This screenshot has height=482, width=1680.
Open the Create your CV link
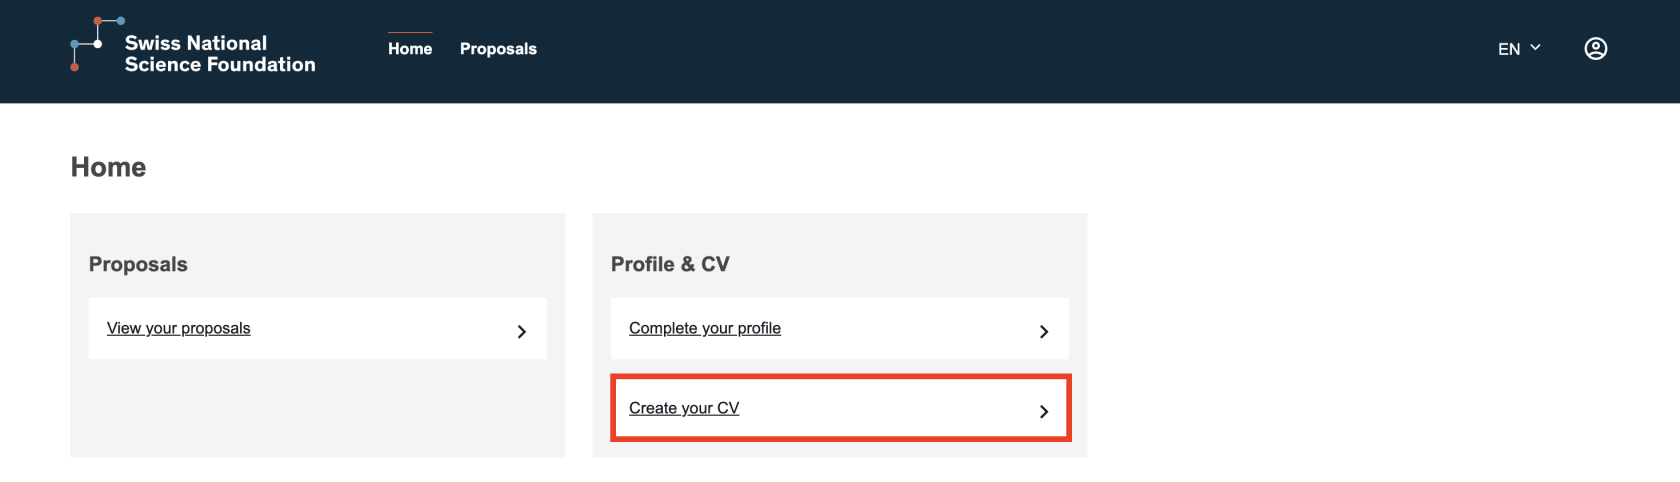[x=684, y=408]
